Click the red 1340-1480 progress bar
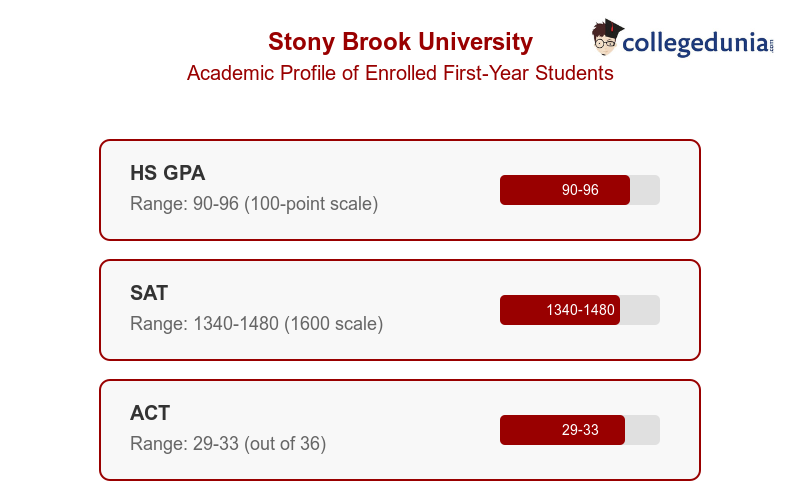 560,310
